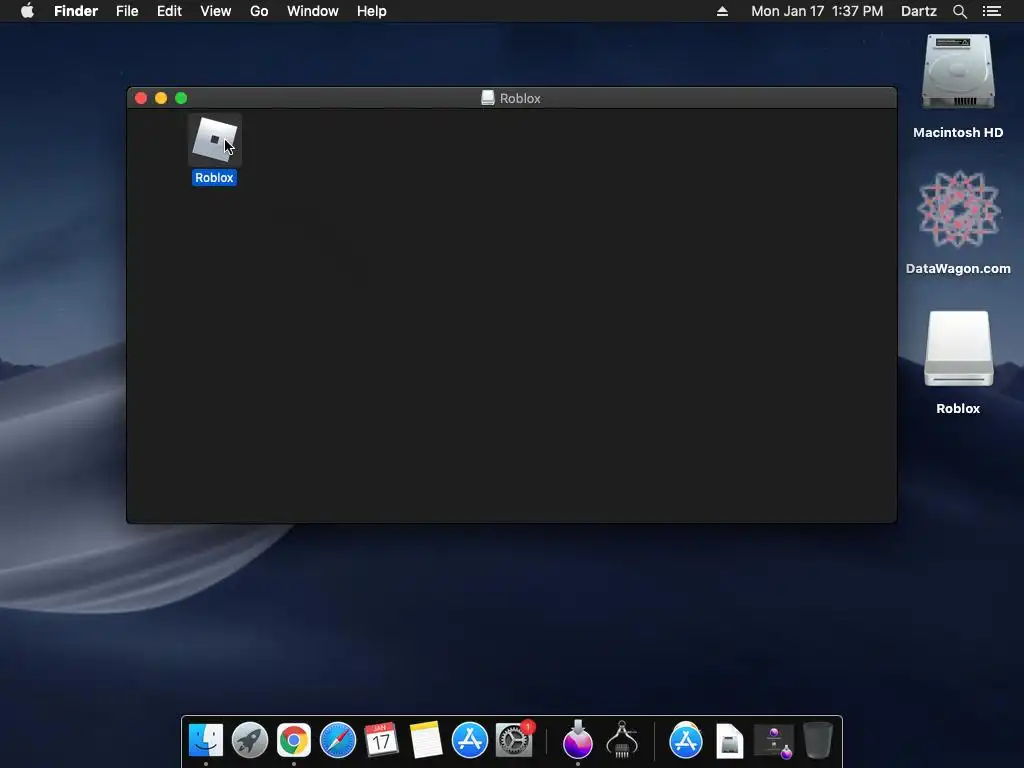Launch Google Chrome from the Dock
1024x768 pixels.
coord(294,741)
